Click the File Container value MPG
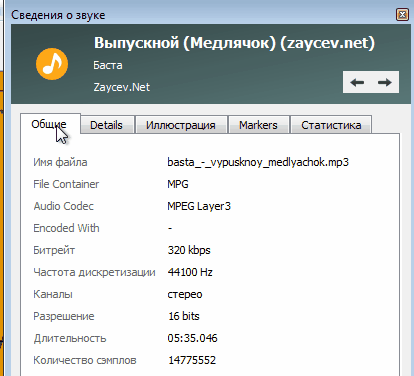This screenshot has height=376, width=414. 178,184
